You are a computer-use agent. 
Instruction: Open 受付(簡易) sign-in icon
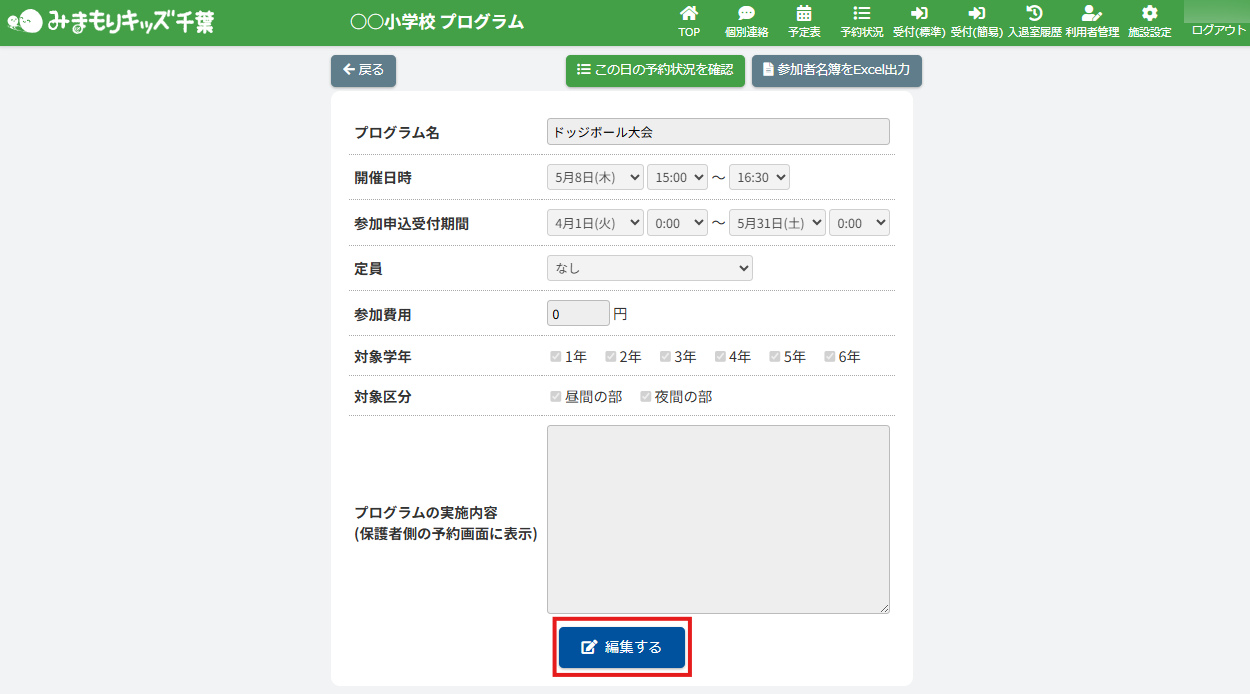coord(977,14)
